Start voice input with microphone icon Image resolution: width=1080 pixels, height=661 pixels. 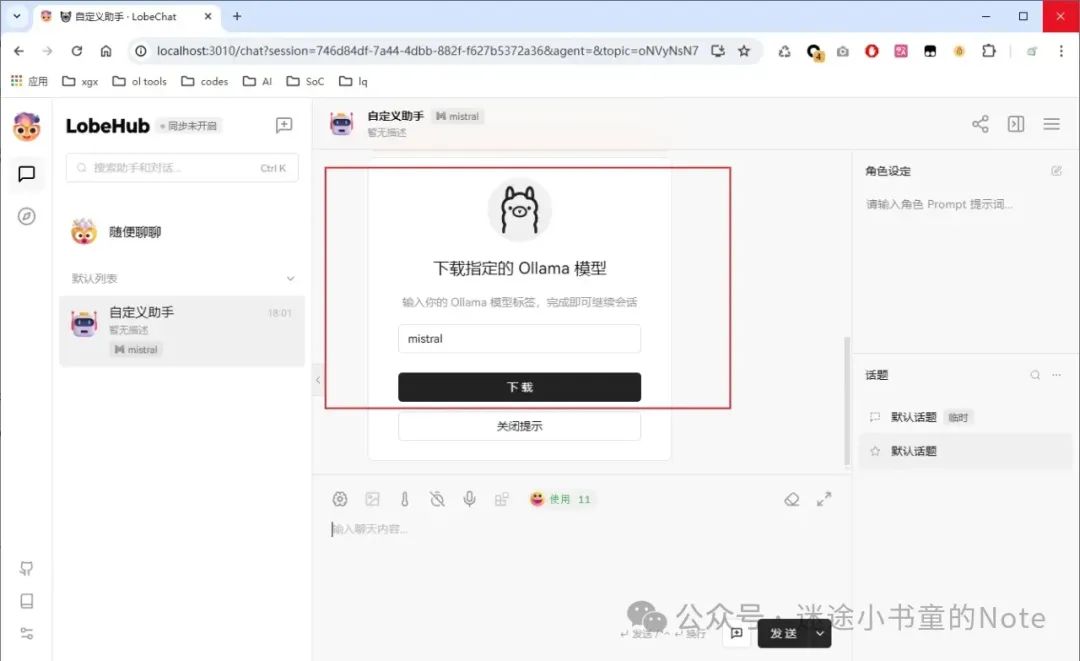pyautogui.click(x=469, y=499)
